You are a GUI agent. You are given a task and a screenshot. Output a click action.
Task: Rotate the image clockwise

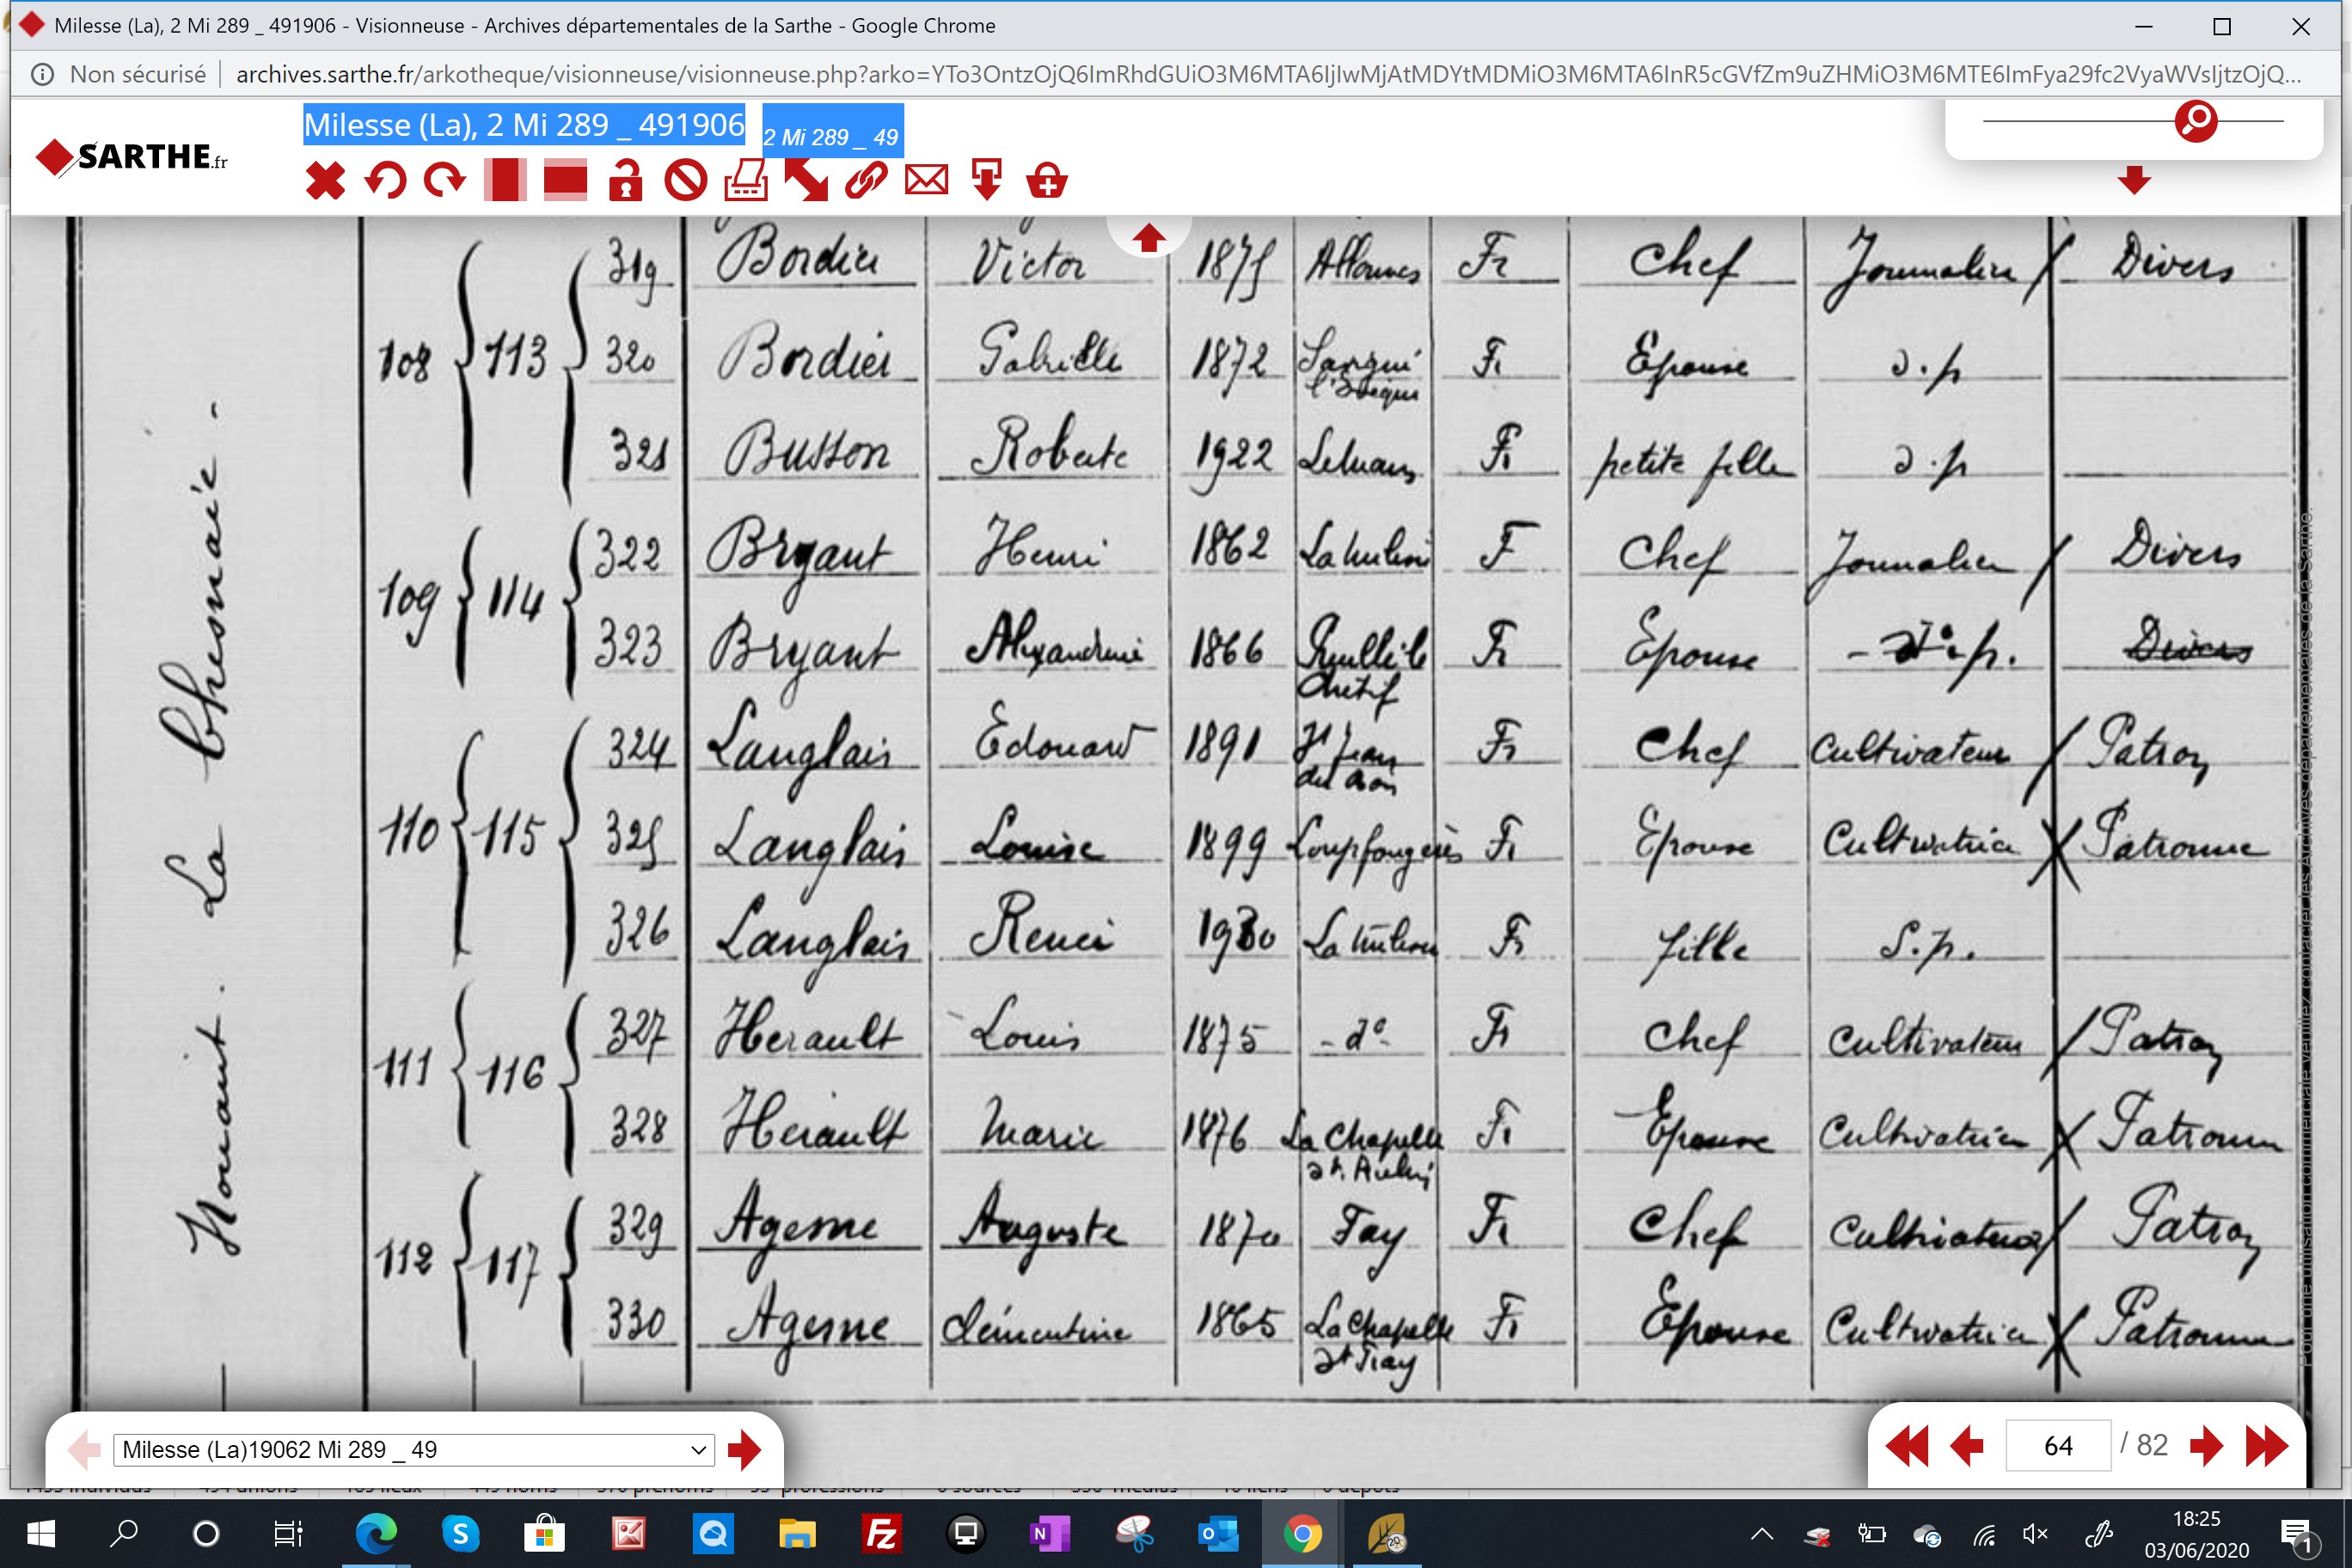445,181
